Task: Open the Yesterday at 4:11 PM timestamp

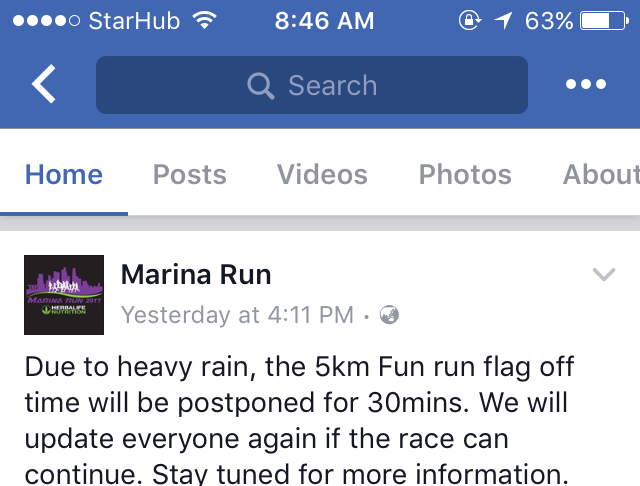Action: point(237,315)
